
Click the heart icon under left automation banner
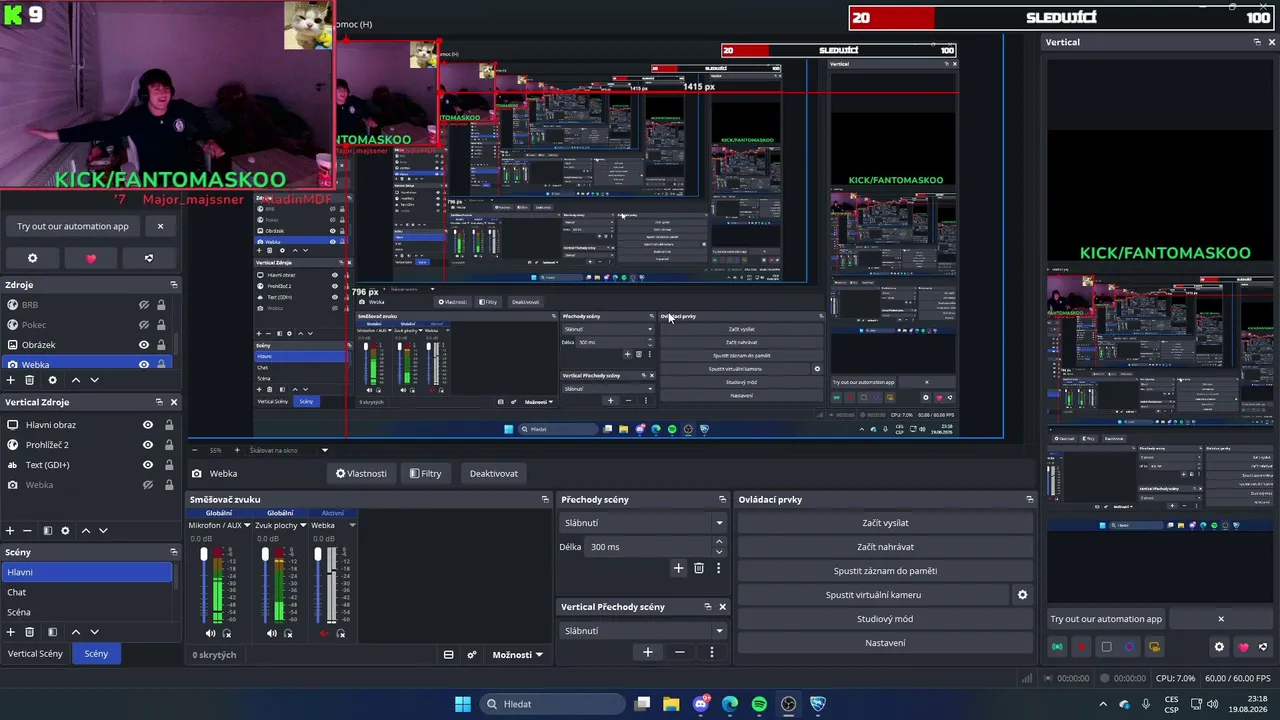pos(91,258)
